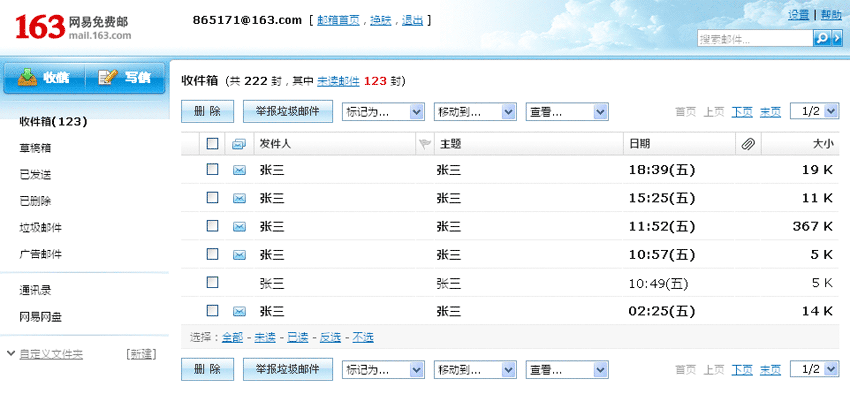Click the bottom 下页 link
This screenshot has height=394, width=850.
click(x=742, y=370)
